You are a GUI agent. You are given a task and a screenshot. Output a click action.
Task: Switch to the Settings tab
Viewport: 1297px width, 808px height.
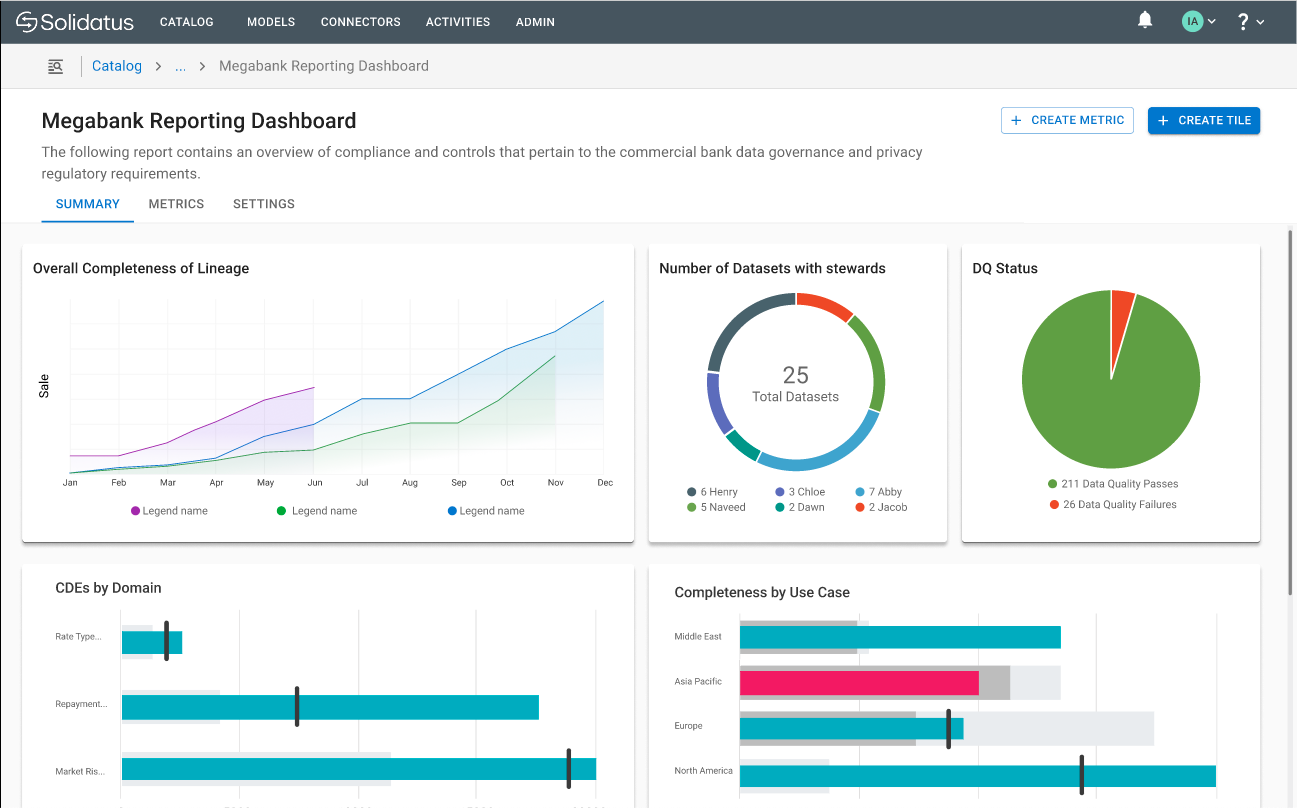point(264,204)
